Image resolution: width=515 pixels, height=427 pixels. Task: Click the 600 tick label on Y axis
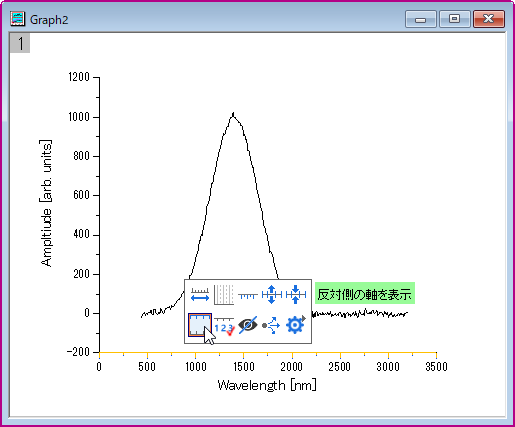[82, 195]
